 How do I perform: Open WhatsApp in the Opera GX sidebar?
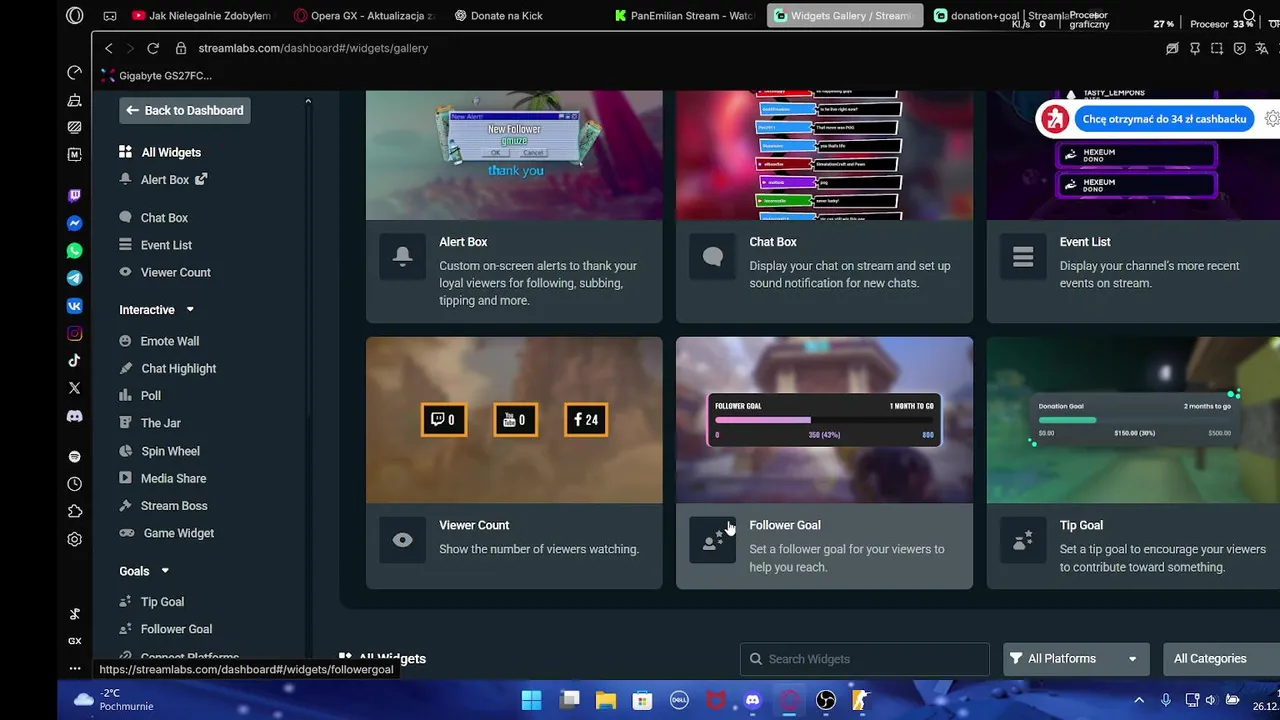(75, 251)
